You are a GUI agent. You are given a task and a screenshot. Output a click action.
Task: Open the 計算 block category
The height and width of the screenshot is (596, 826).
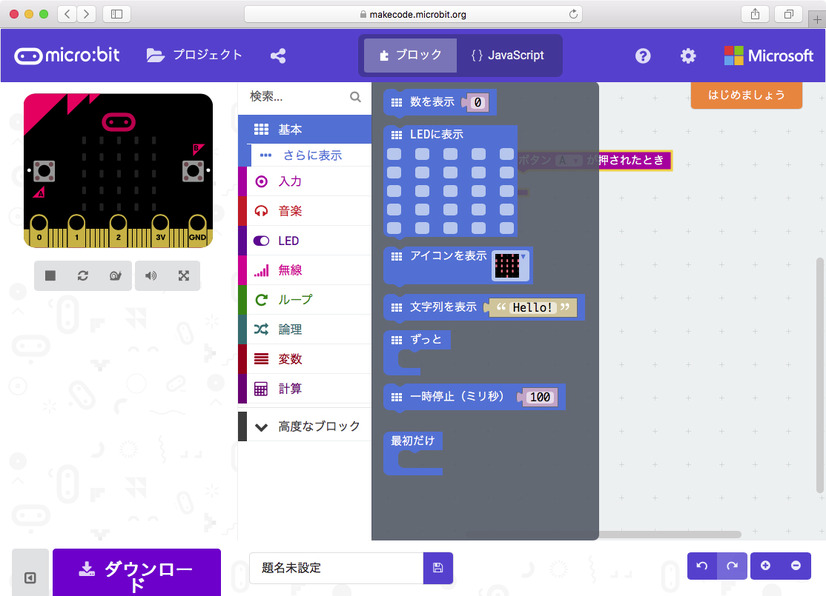305,389
